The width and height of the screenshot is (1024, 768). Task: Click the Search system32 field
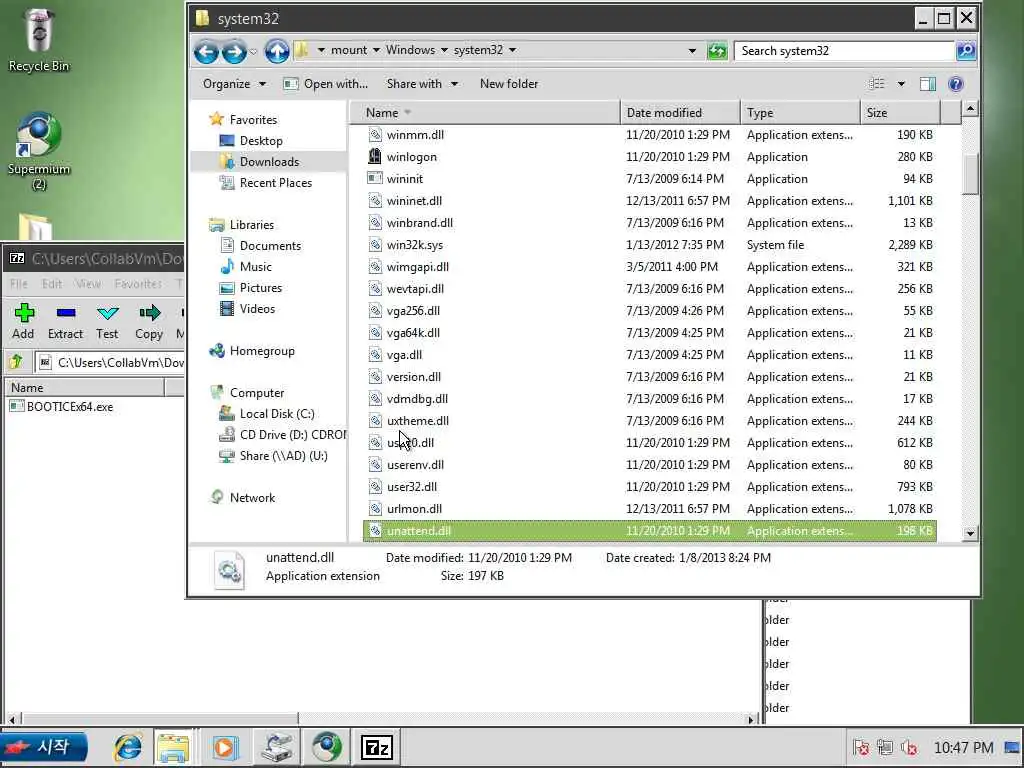pos(844,50)
